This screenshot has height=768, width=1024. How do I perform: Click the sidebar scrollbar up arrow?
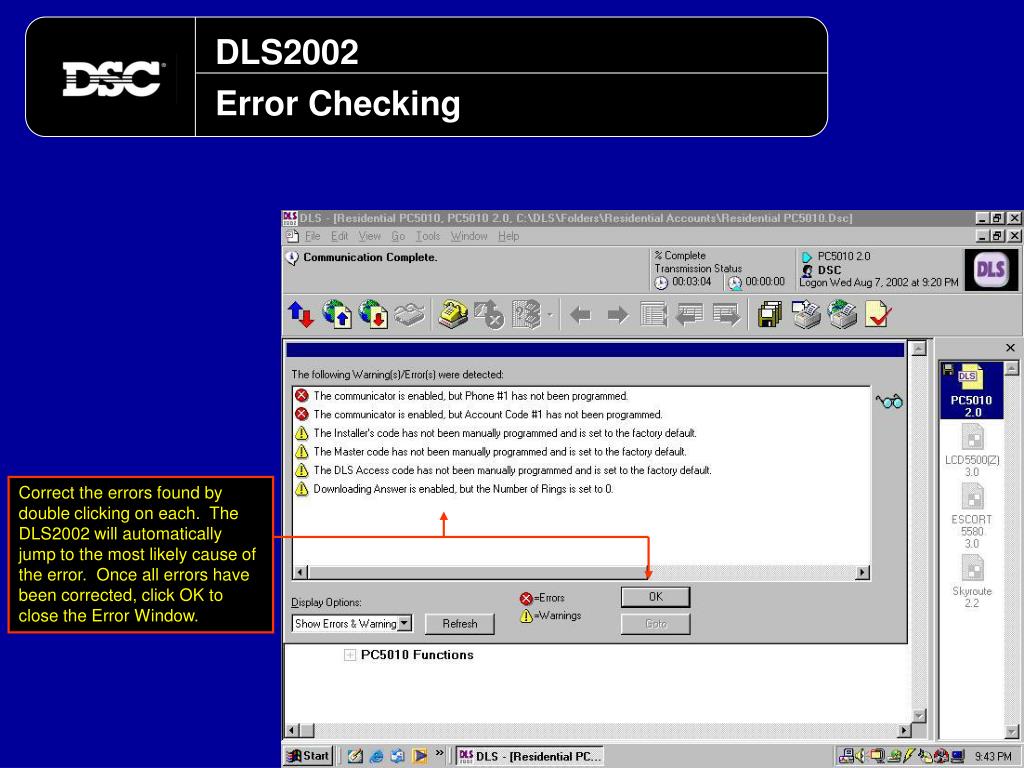tap(1010, 368)
